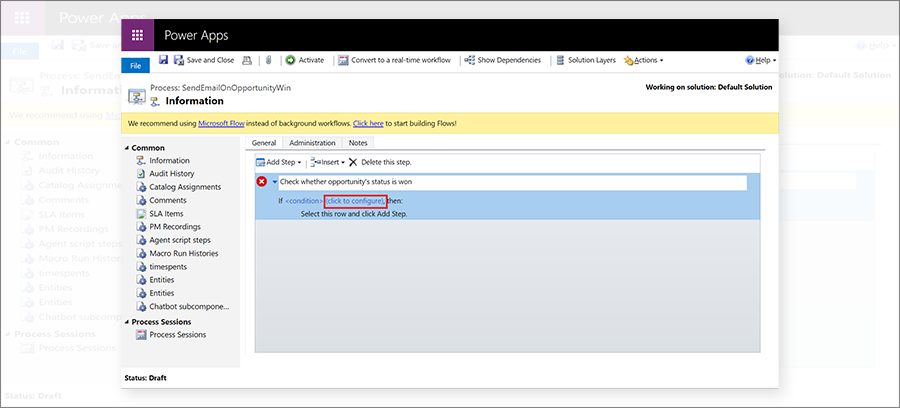Click the Save floppy disk icon

pos(164,60)
